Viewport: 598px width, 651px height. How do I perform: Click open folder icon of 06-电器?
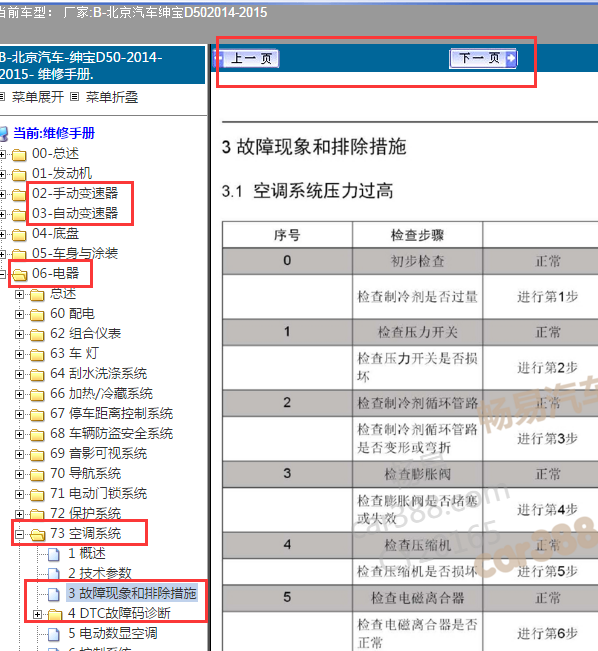click(x=19, y=274)
